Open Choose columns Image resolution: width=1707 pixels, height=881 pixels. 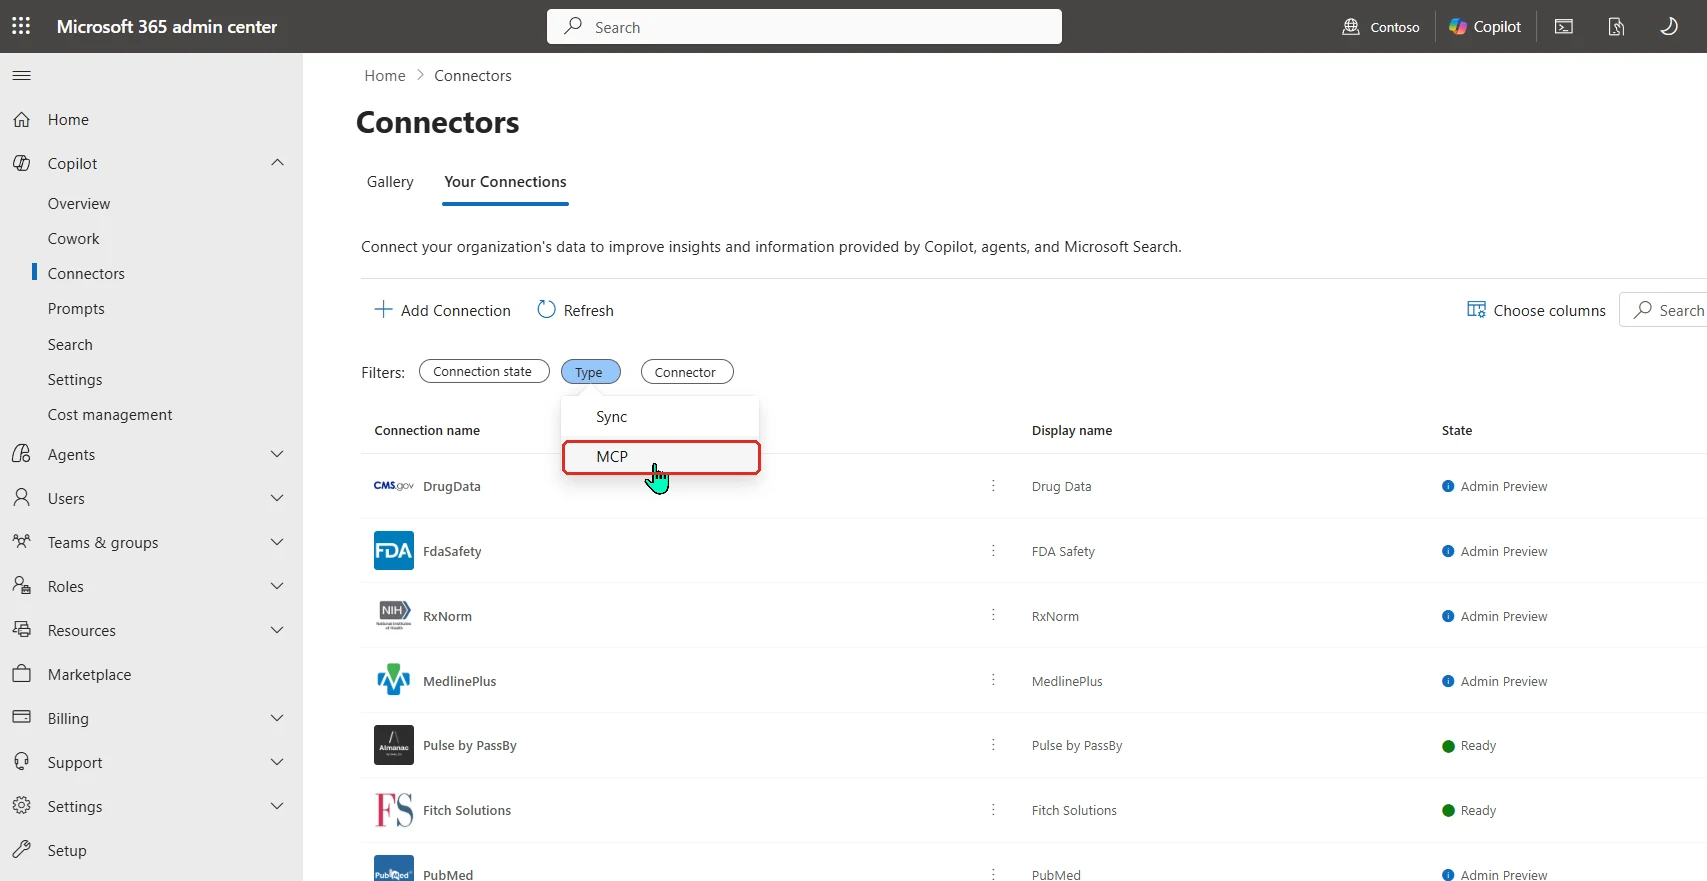(1536, 311)
